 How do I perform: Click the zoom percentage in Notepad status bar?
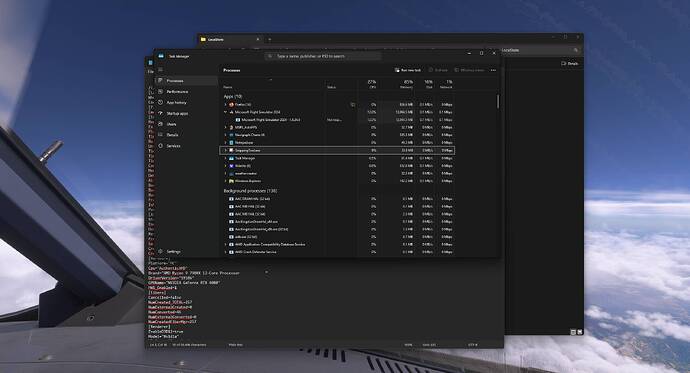pyautogui.click(x=408, y=345)
